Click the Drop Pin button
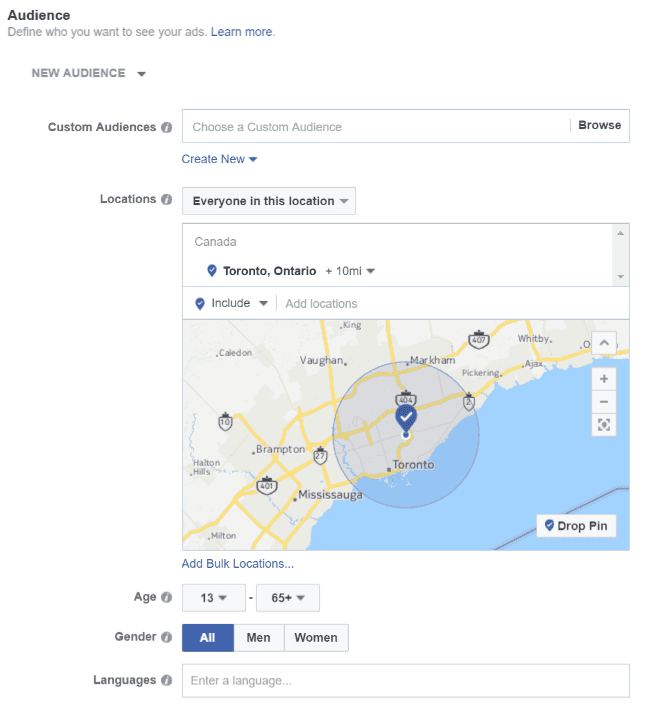645x707 pixels. click(576, 526)
